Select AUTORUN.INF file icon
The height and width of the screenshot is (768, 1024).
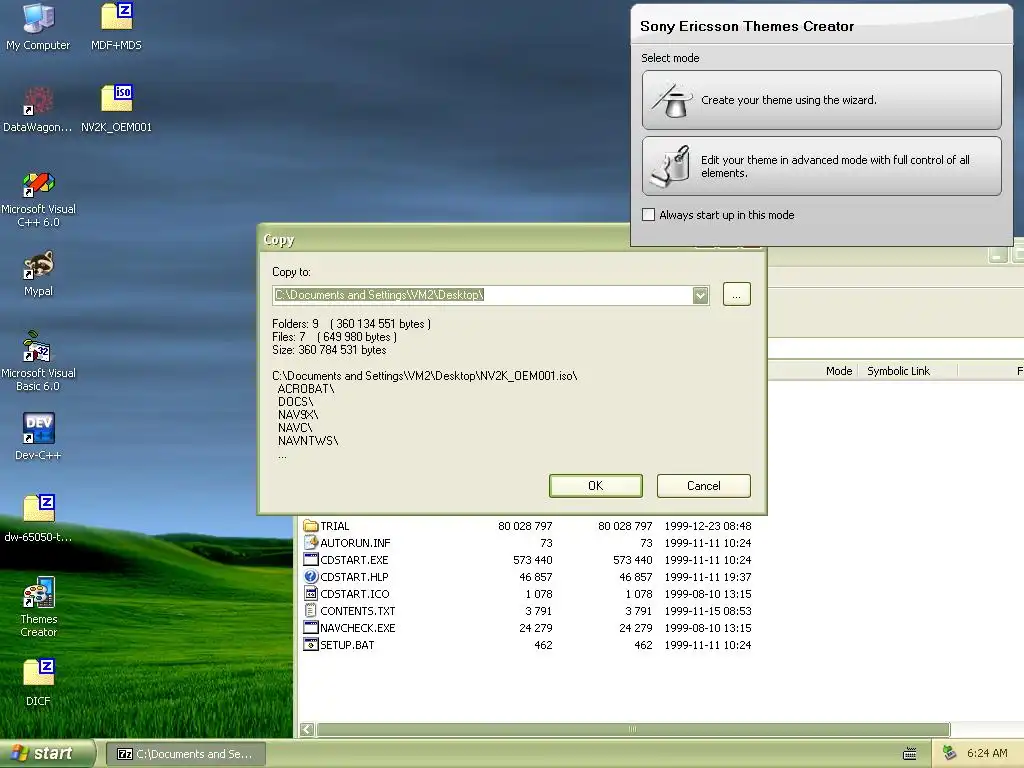310,543
